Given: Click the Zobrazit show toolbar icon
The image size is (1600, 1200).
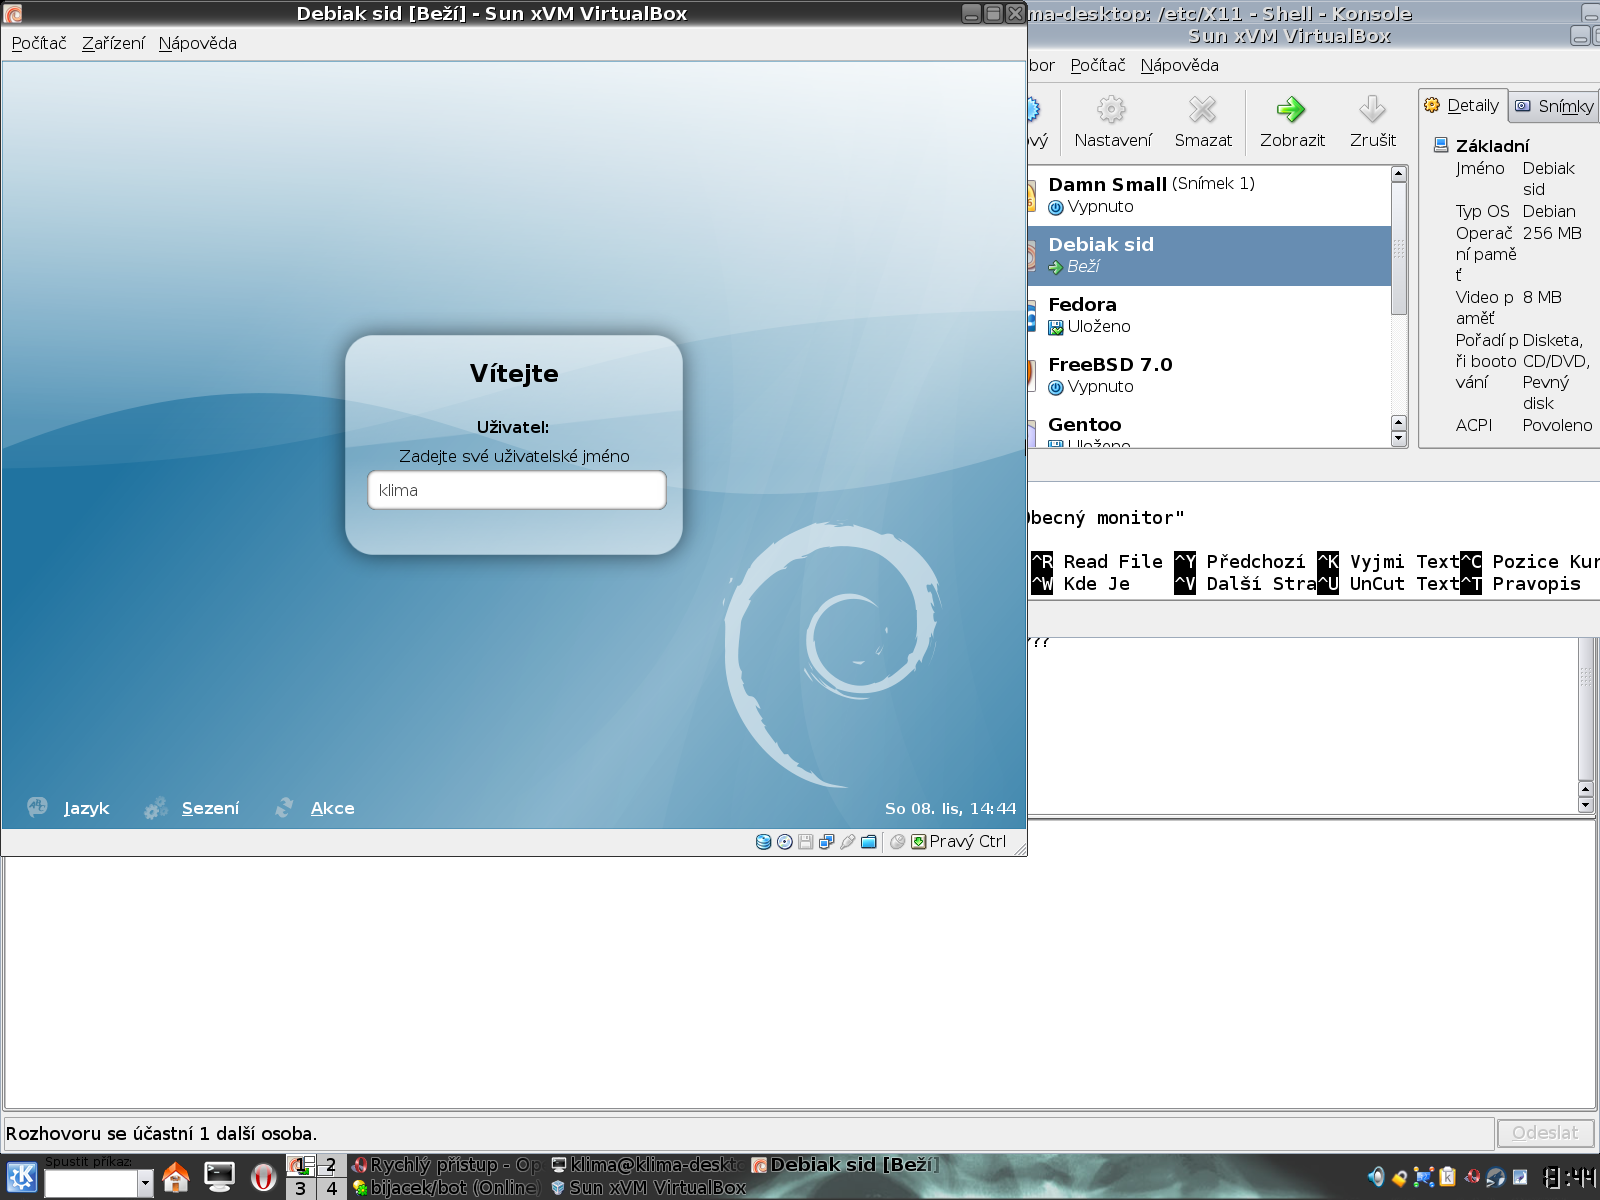Looking at the screenshot, I should pos(1292,122).
